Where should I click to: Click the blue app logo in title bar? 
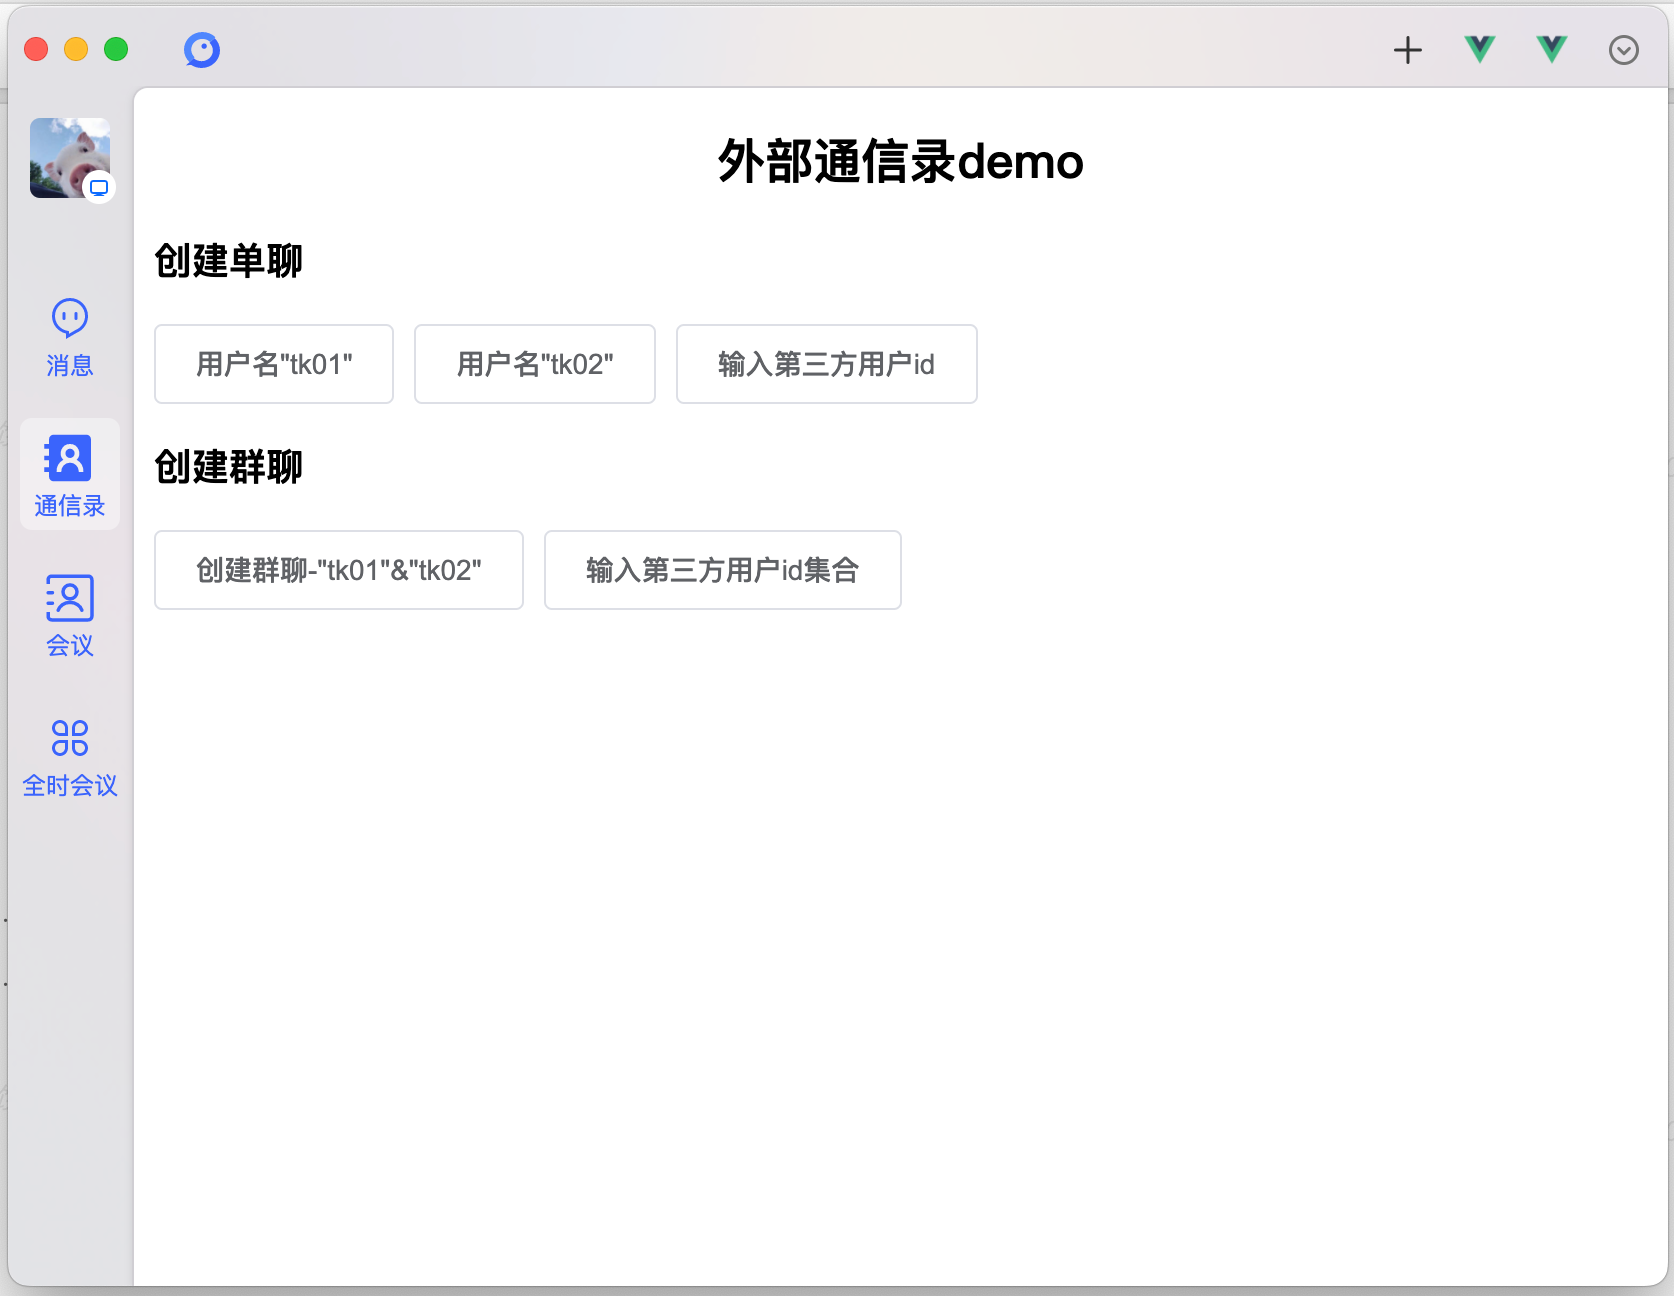[202, 50]
